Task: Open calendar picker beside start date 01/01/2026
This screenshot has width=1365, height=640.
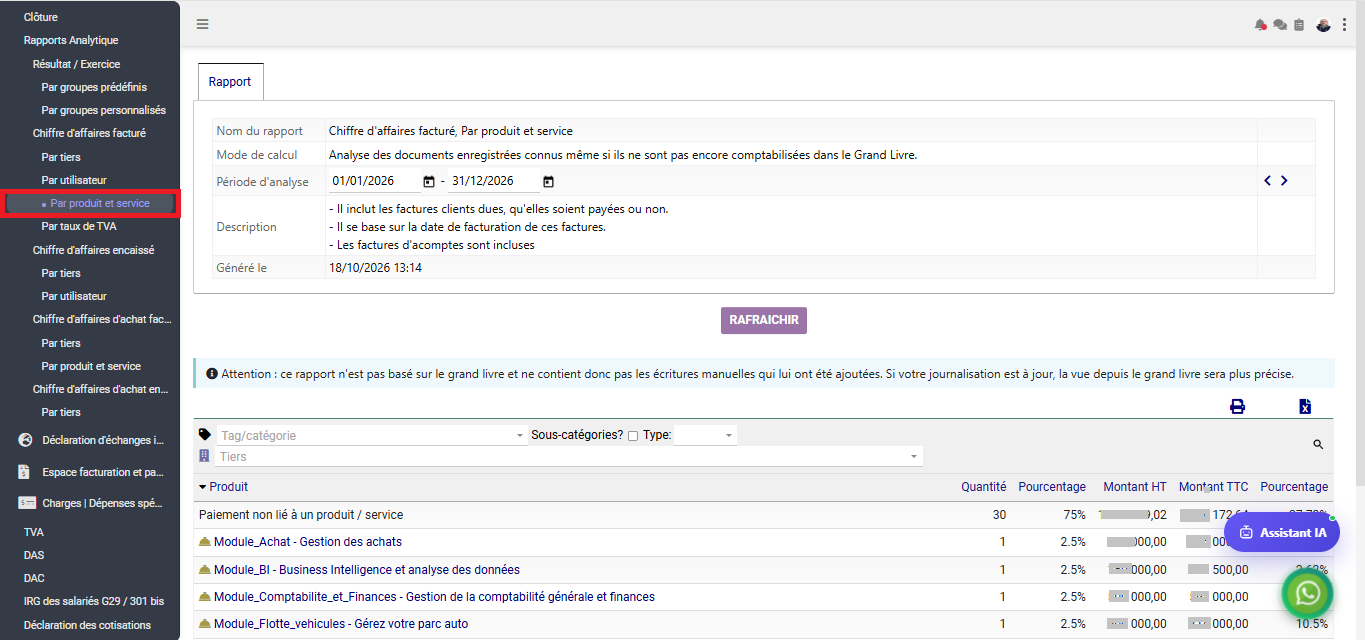Action: pyautogui.click(x=429, y=181)
